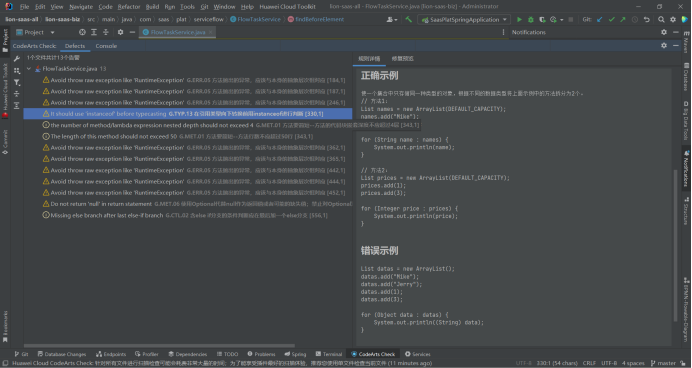The height and width of the screenshot is (368, 692).
Task: Click the '4 spaces' indent in status bar
Action: (633, 363)
